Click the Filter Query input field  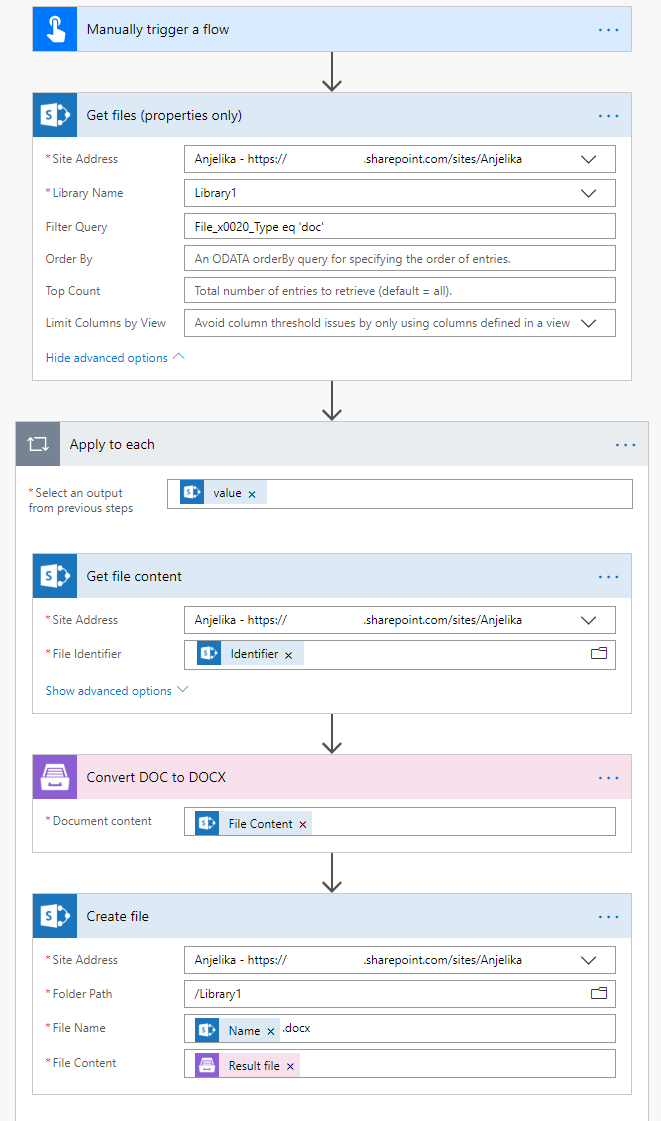coord(399,227)
